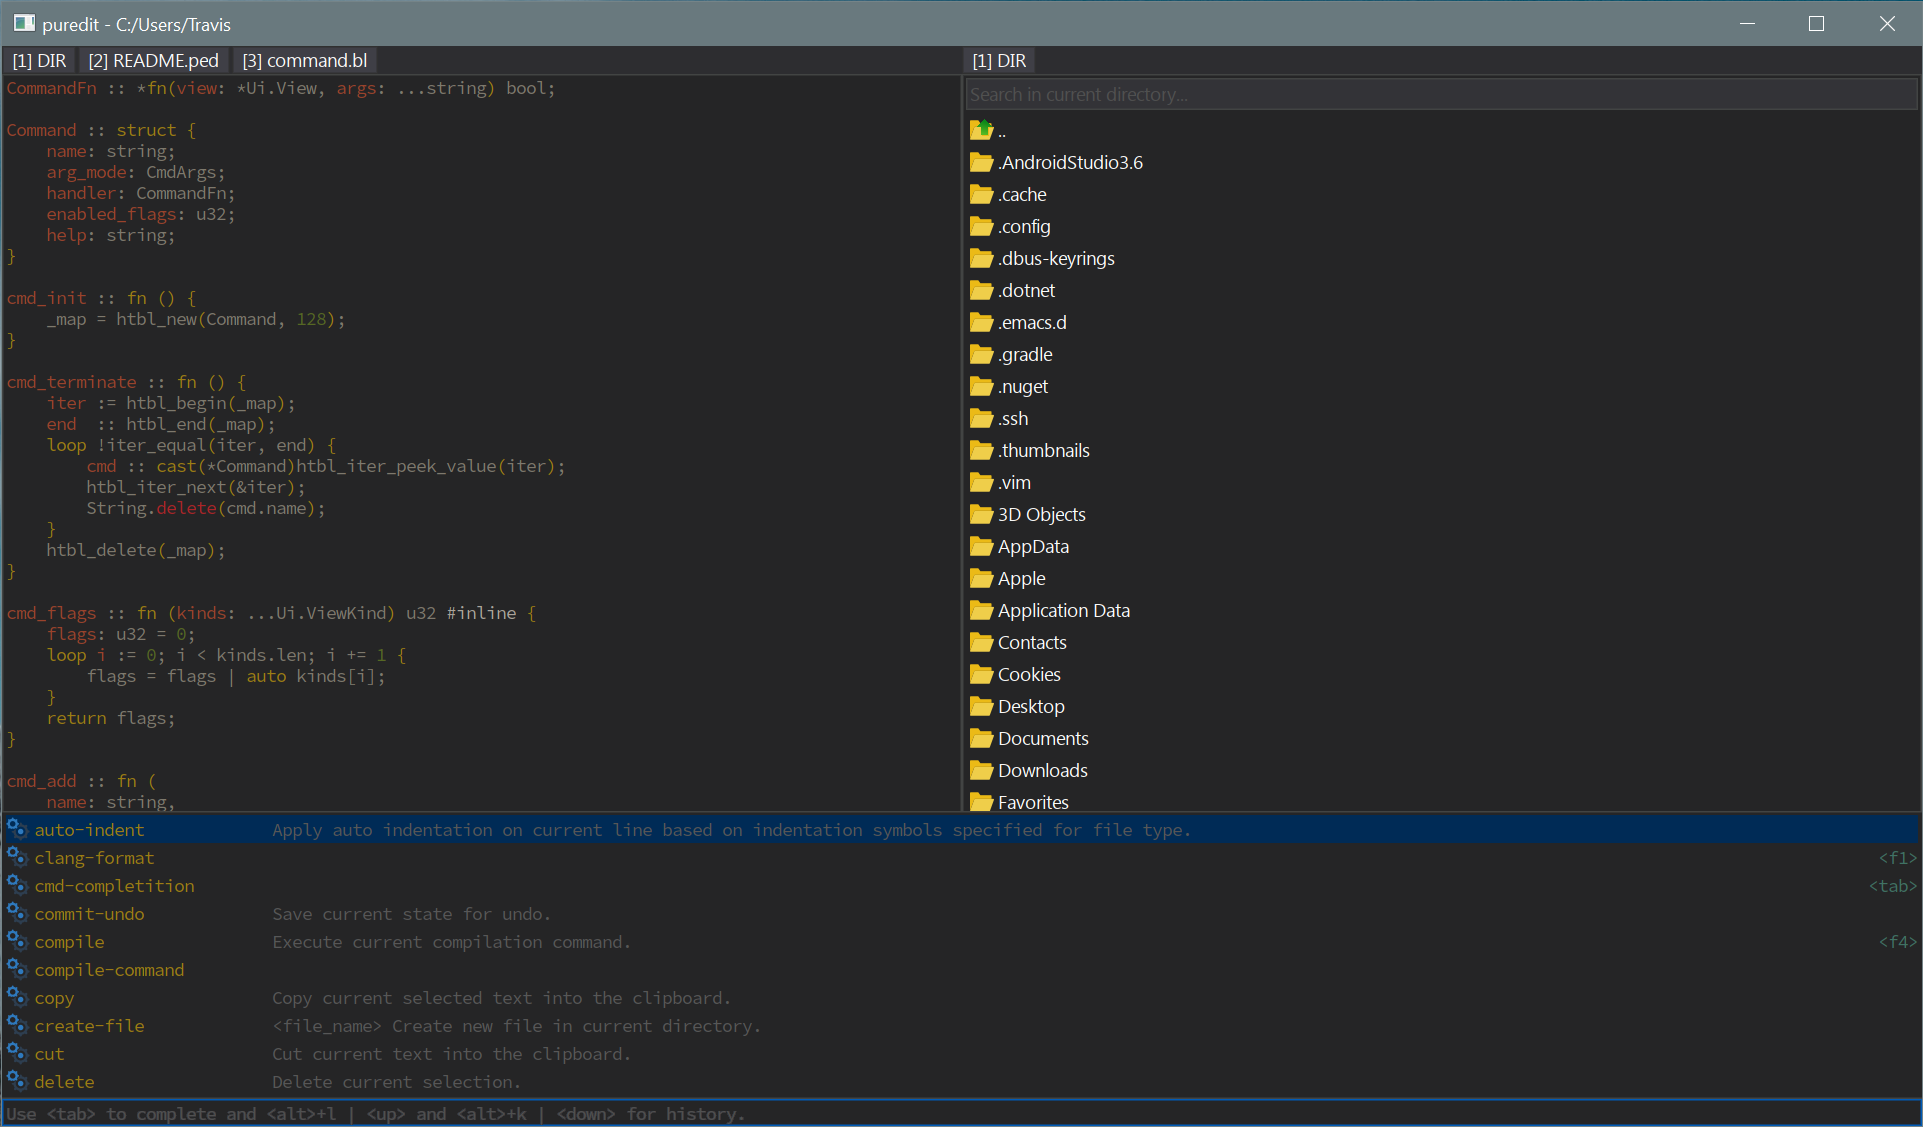1923x1127 pixels.
Task: Click the gear icon beside compile command
Action: [x=17, y=941]
